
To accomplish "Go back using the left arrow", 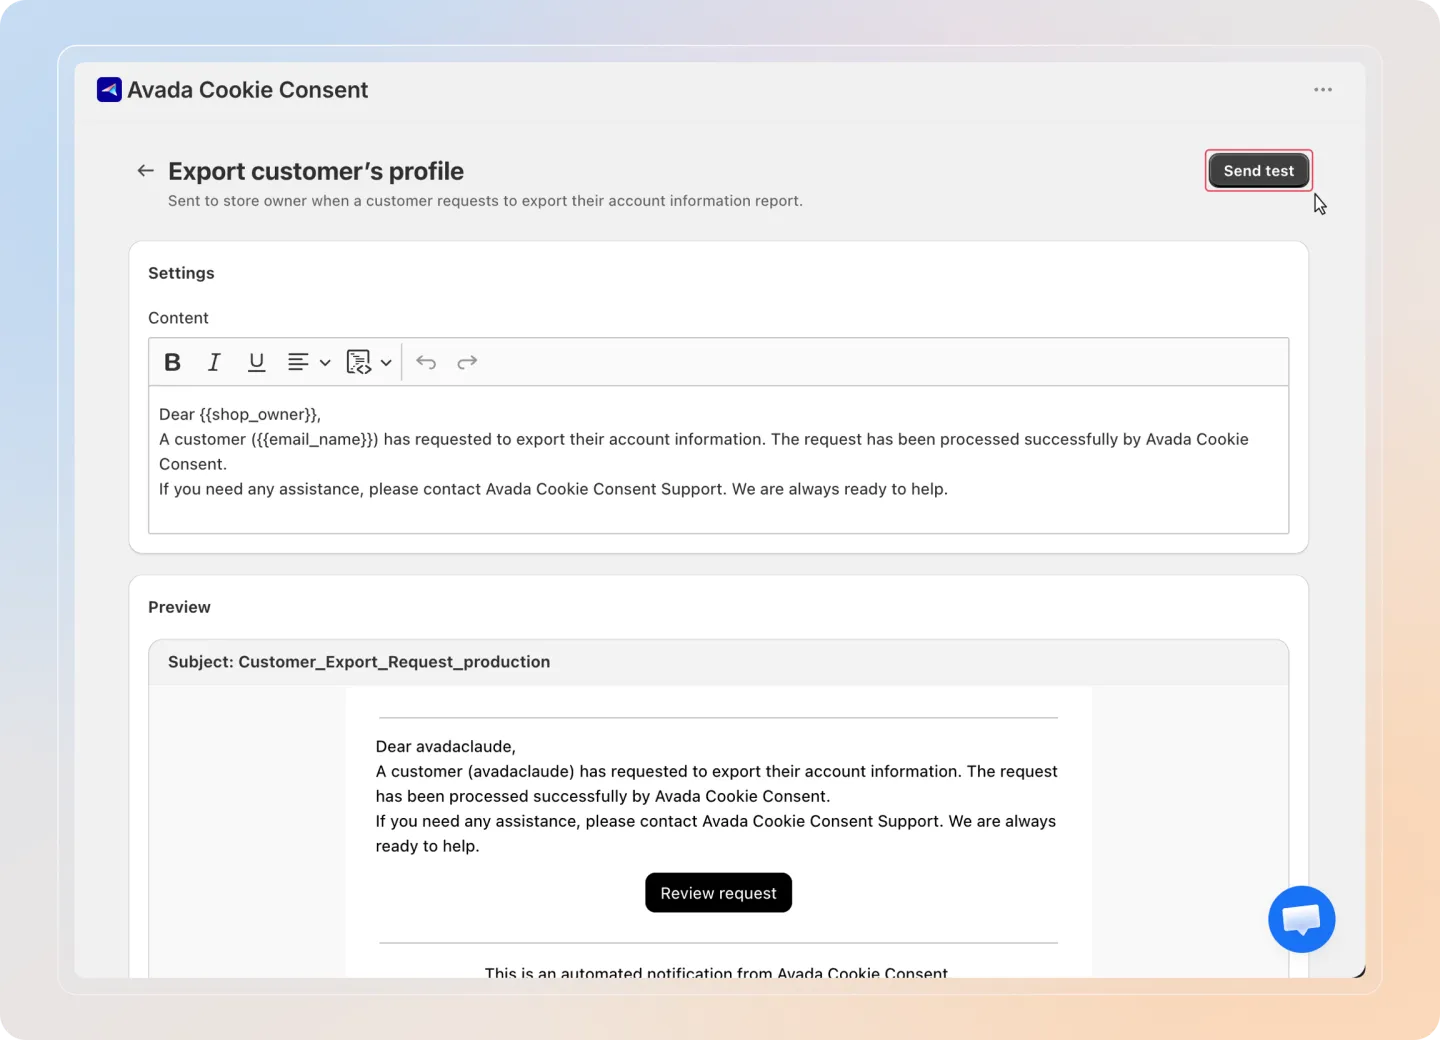I will point(145,171).
